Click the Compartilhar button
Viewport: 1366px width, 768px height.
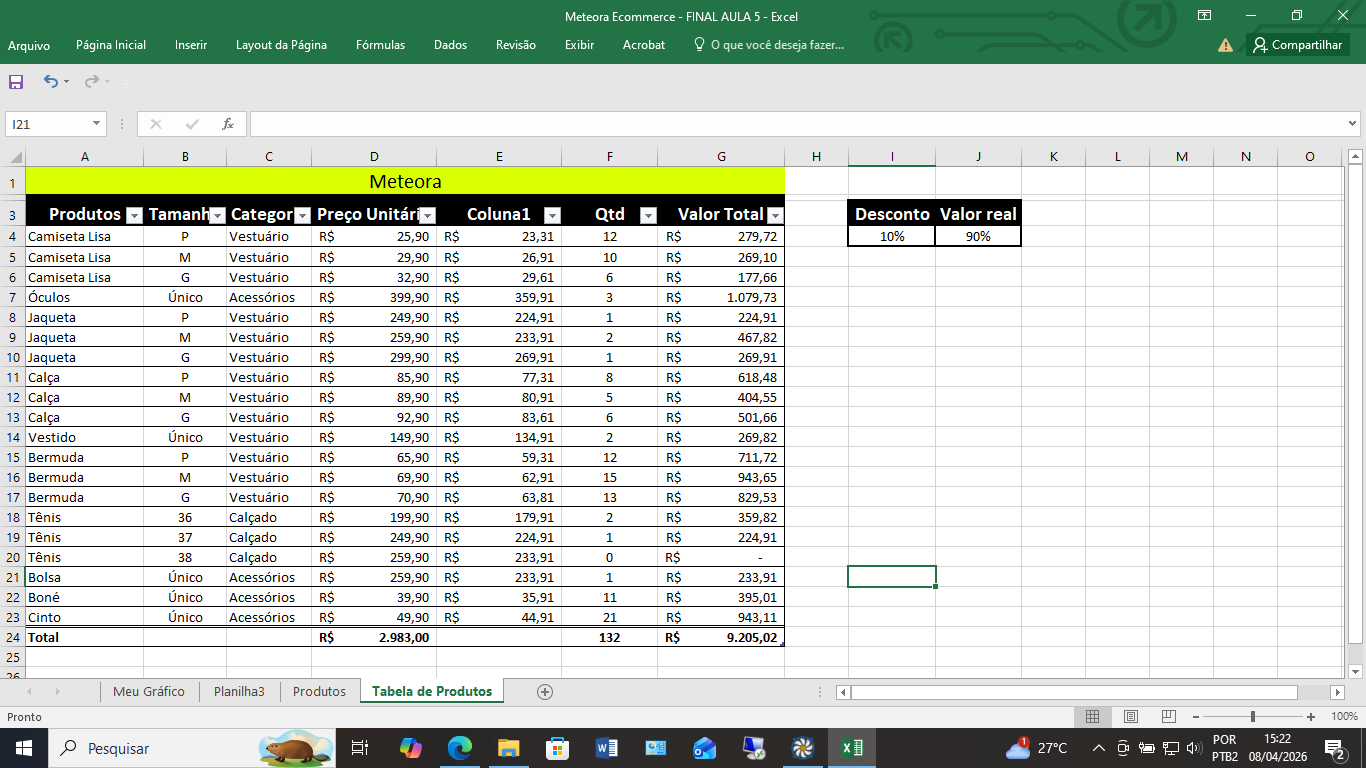pos(1298,45)
